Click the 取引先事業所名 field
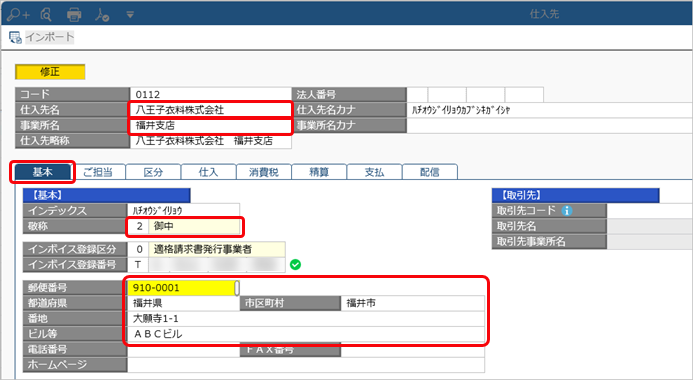Screen dimensions: 693x380 coord(649,242)
